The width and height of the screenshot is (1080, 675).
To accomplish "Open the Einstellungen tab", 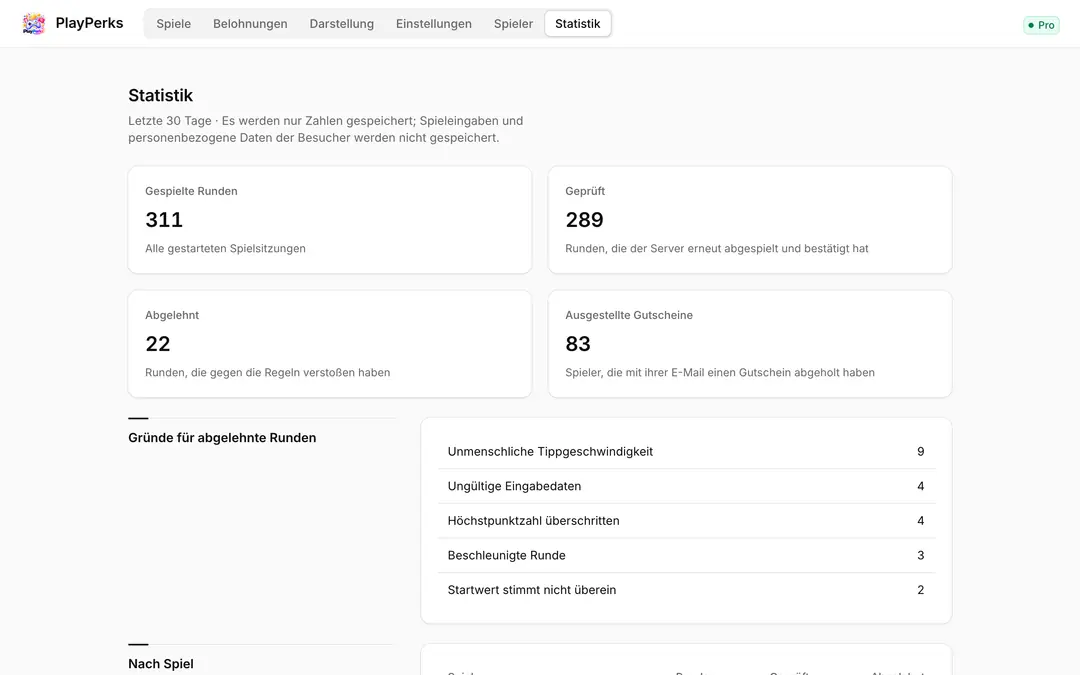I will point(434,23).
